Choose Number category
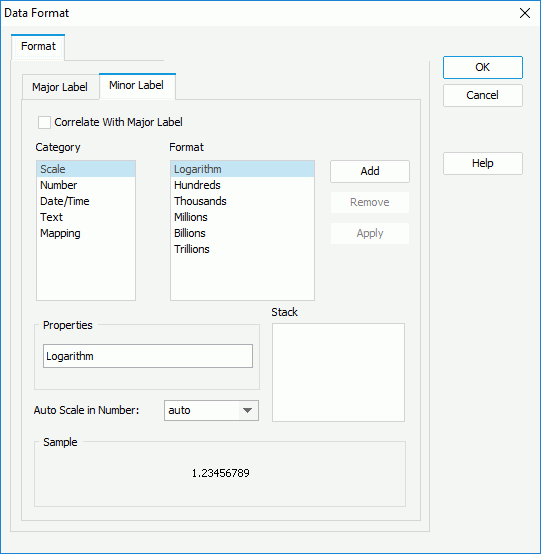The height and width of the screenshot is (554, 541). (86, 185)
